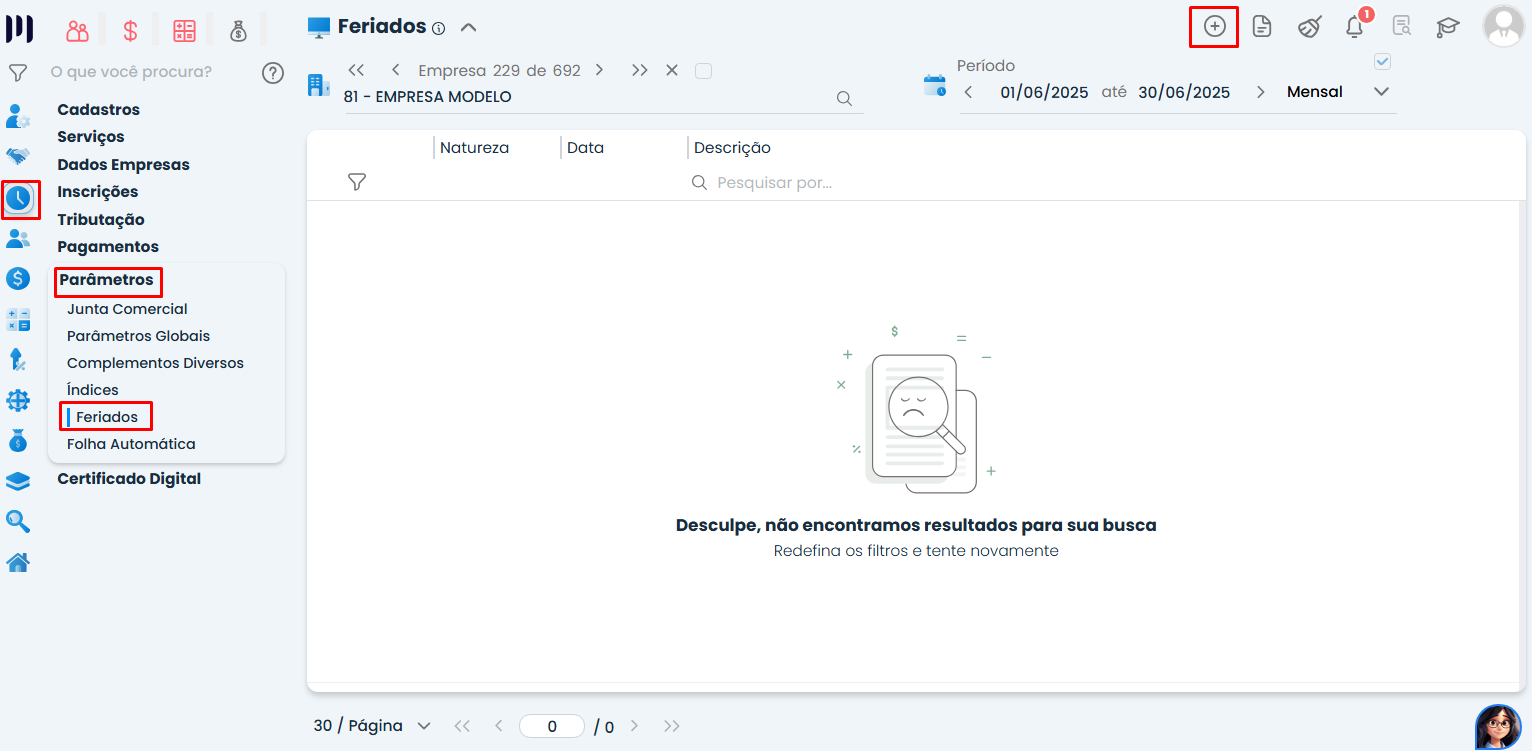Image resolution: width=1532 pixels, height=751 pixels.
Task: Select Folha Automática in the menu
Action: 131,444
